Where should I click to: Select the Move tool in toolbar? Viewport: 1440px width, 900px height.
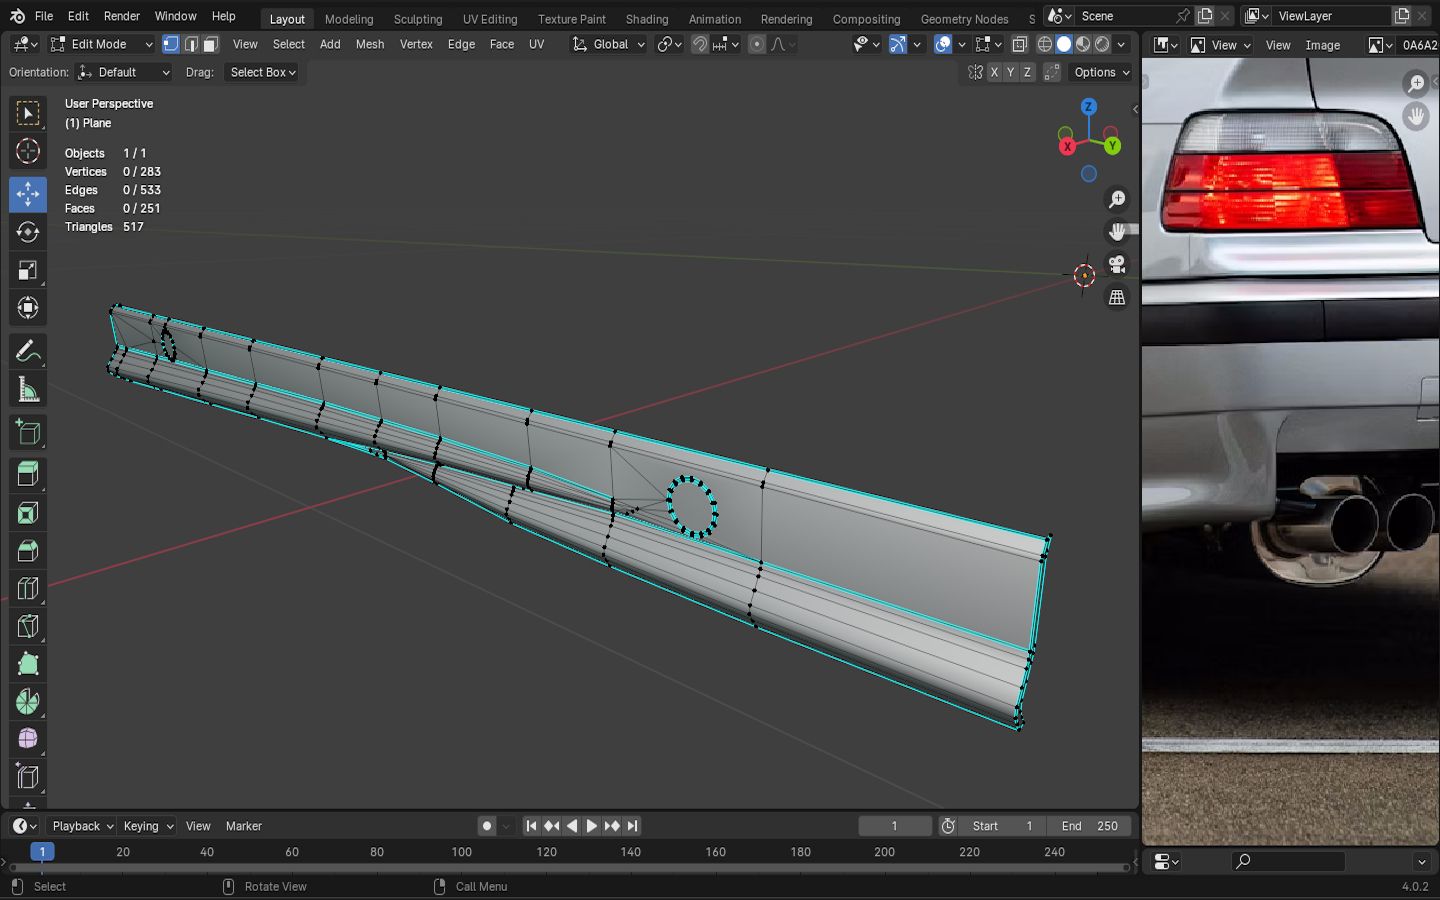coord(28,194)
